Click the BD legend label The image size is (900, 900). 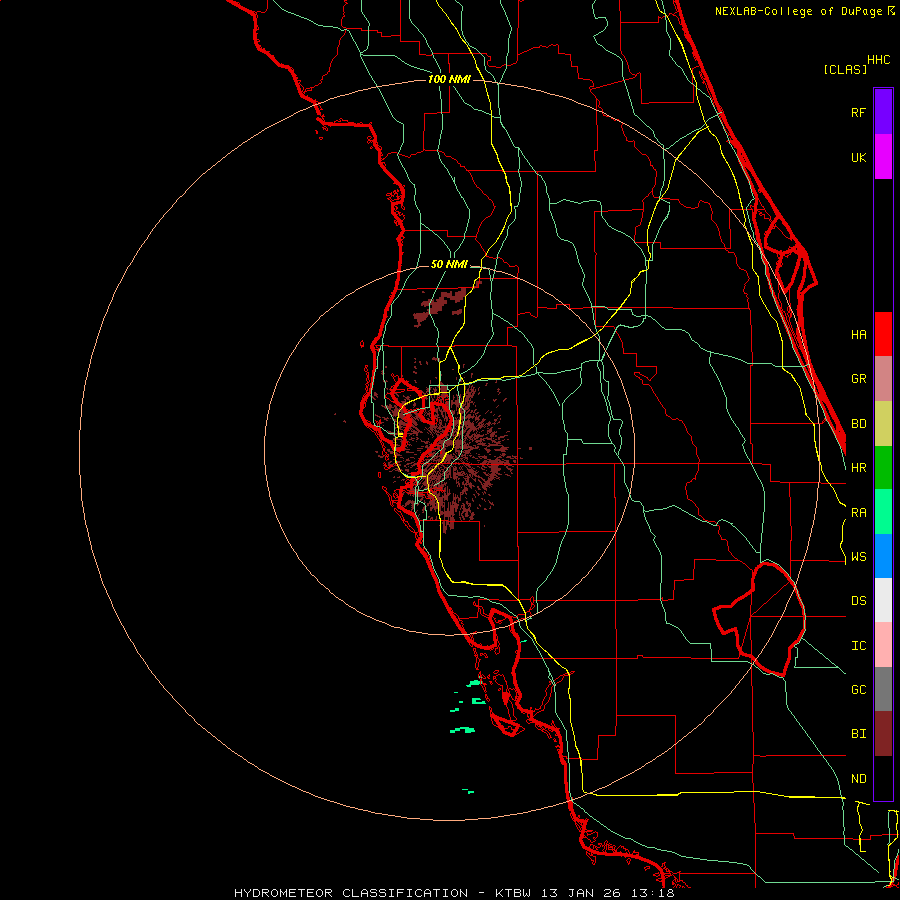858,424
